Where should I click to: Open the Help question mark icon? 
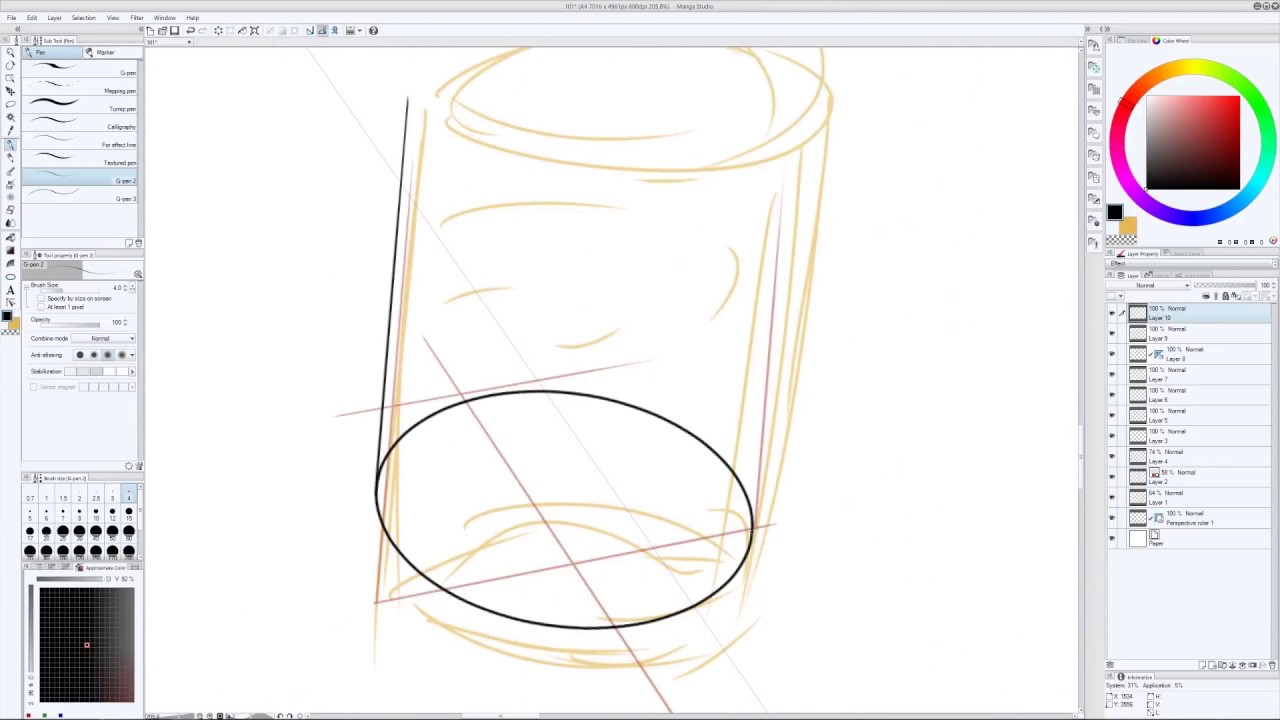point(373,31)
